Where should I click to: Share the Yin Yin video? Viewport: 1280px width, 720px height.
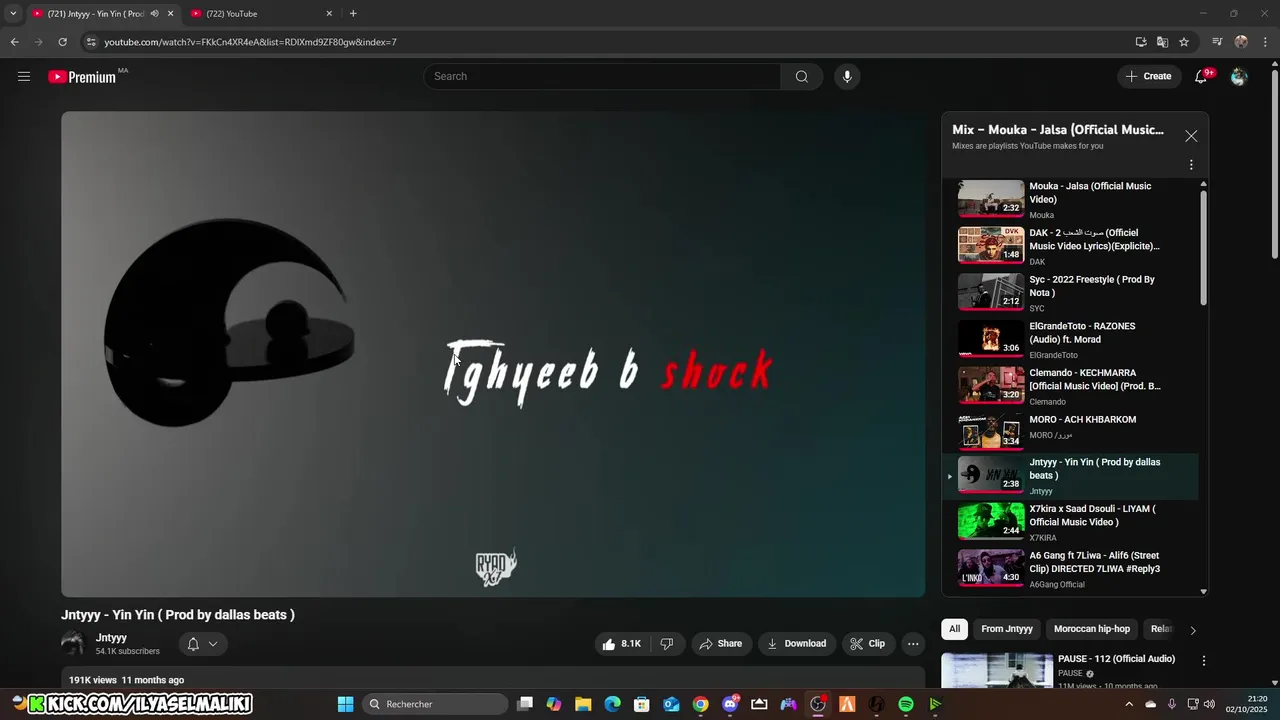(720, 644)
